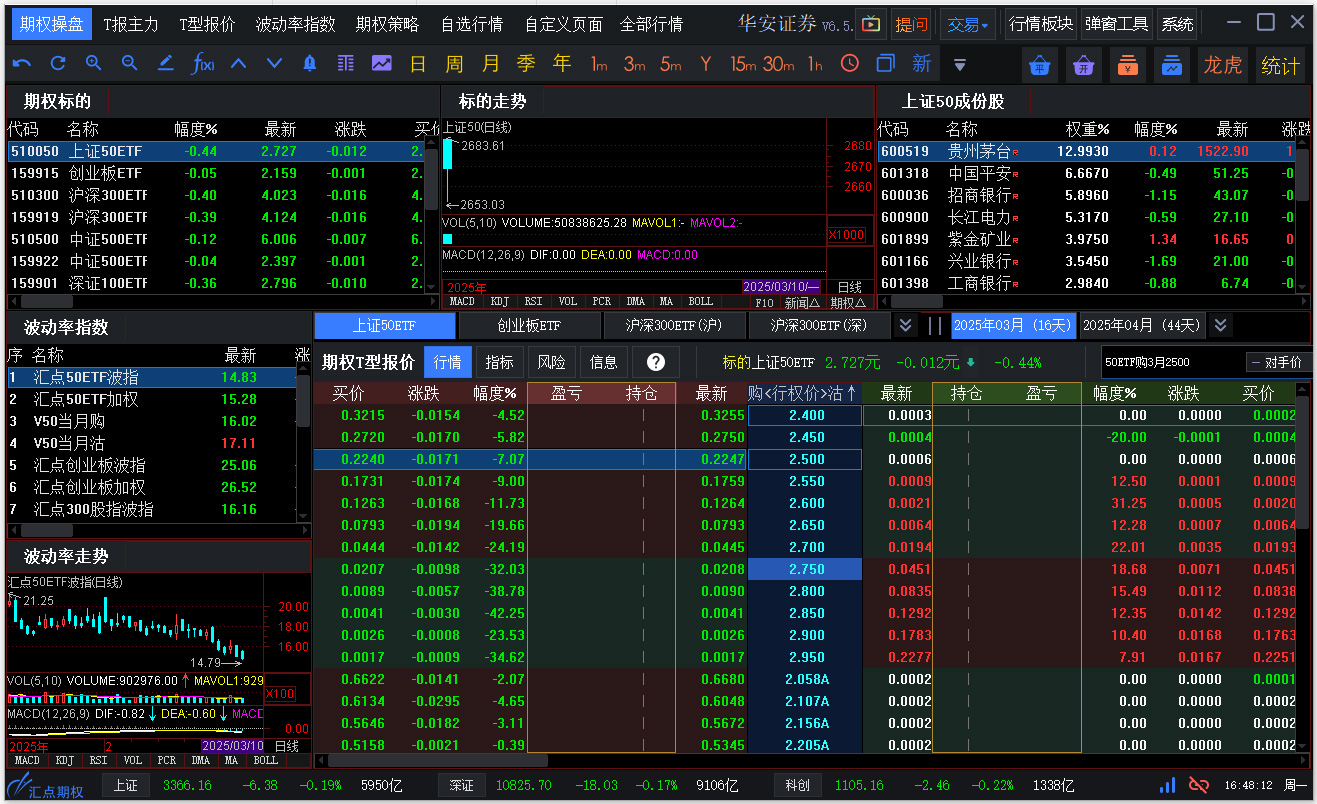Click the purple list-layout icon
The height and width of the screenshot is (804, 1317).
[x=346, y=64]
